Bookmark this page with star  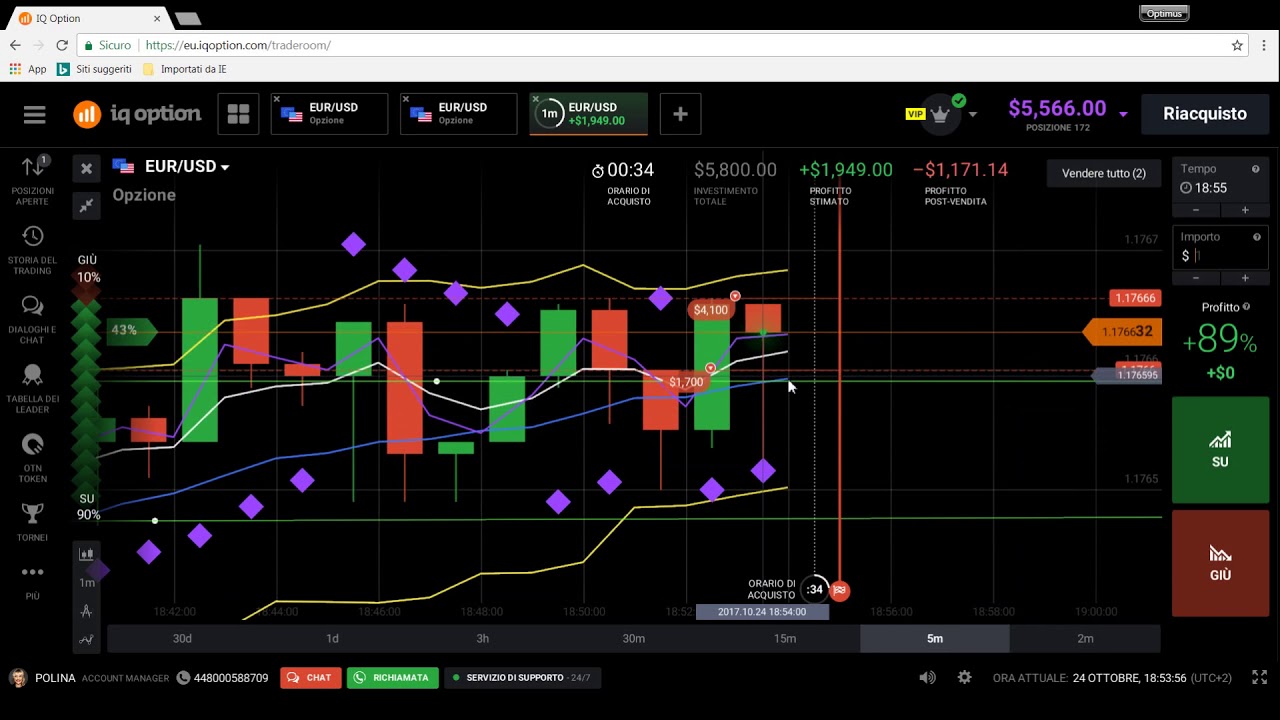(1237, 45)
